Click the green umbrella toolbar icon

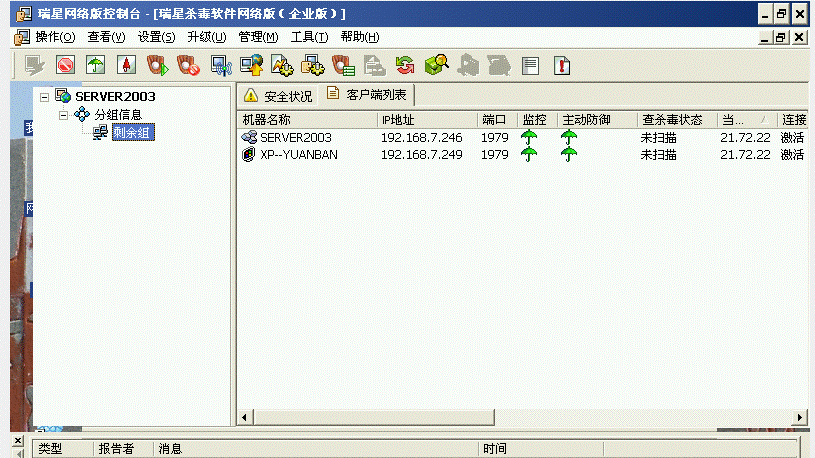(x=96, y=66)
